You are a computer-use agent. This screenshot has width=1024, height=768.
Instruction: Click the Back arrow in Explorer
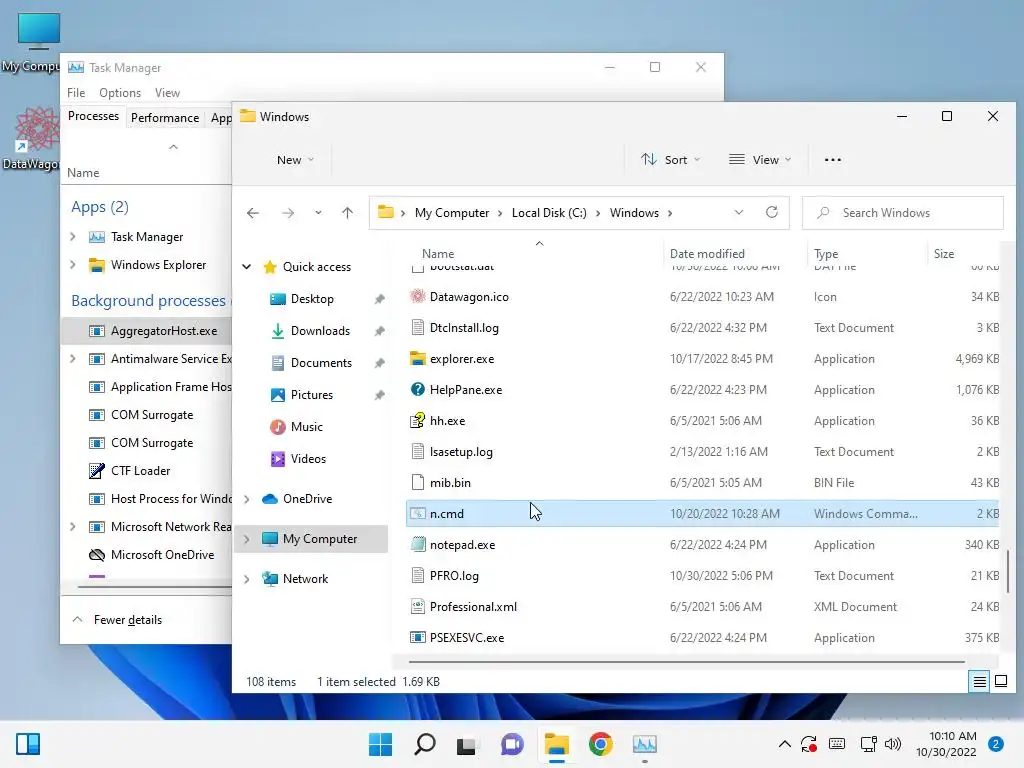pos(253,213)
